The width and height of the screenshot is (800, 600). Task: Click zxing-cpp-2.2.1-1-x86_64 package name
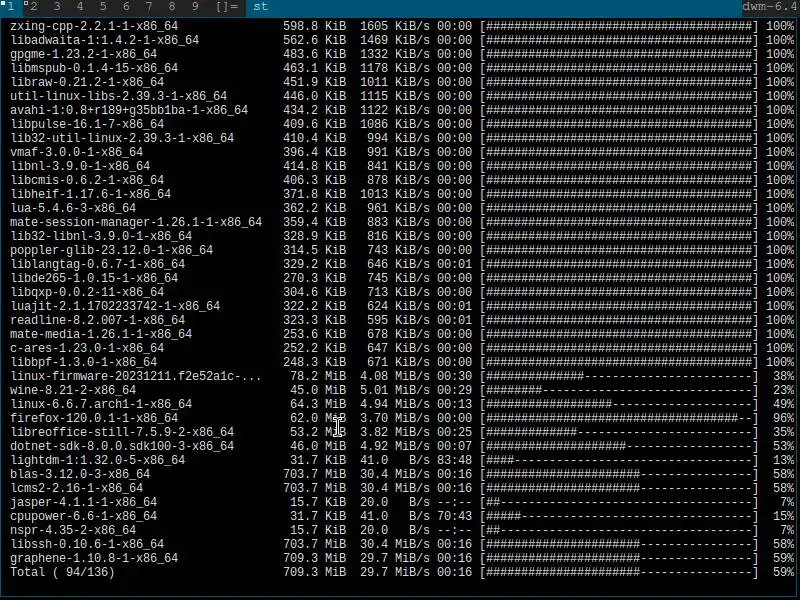[94, 26]
